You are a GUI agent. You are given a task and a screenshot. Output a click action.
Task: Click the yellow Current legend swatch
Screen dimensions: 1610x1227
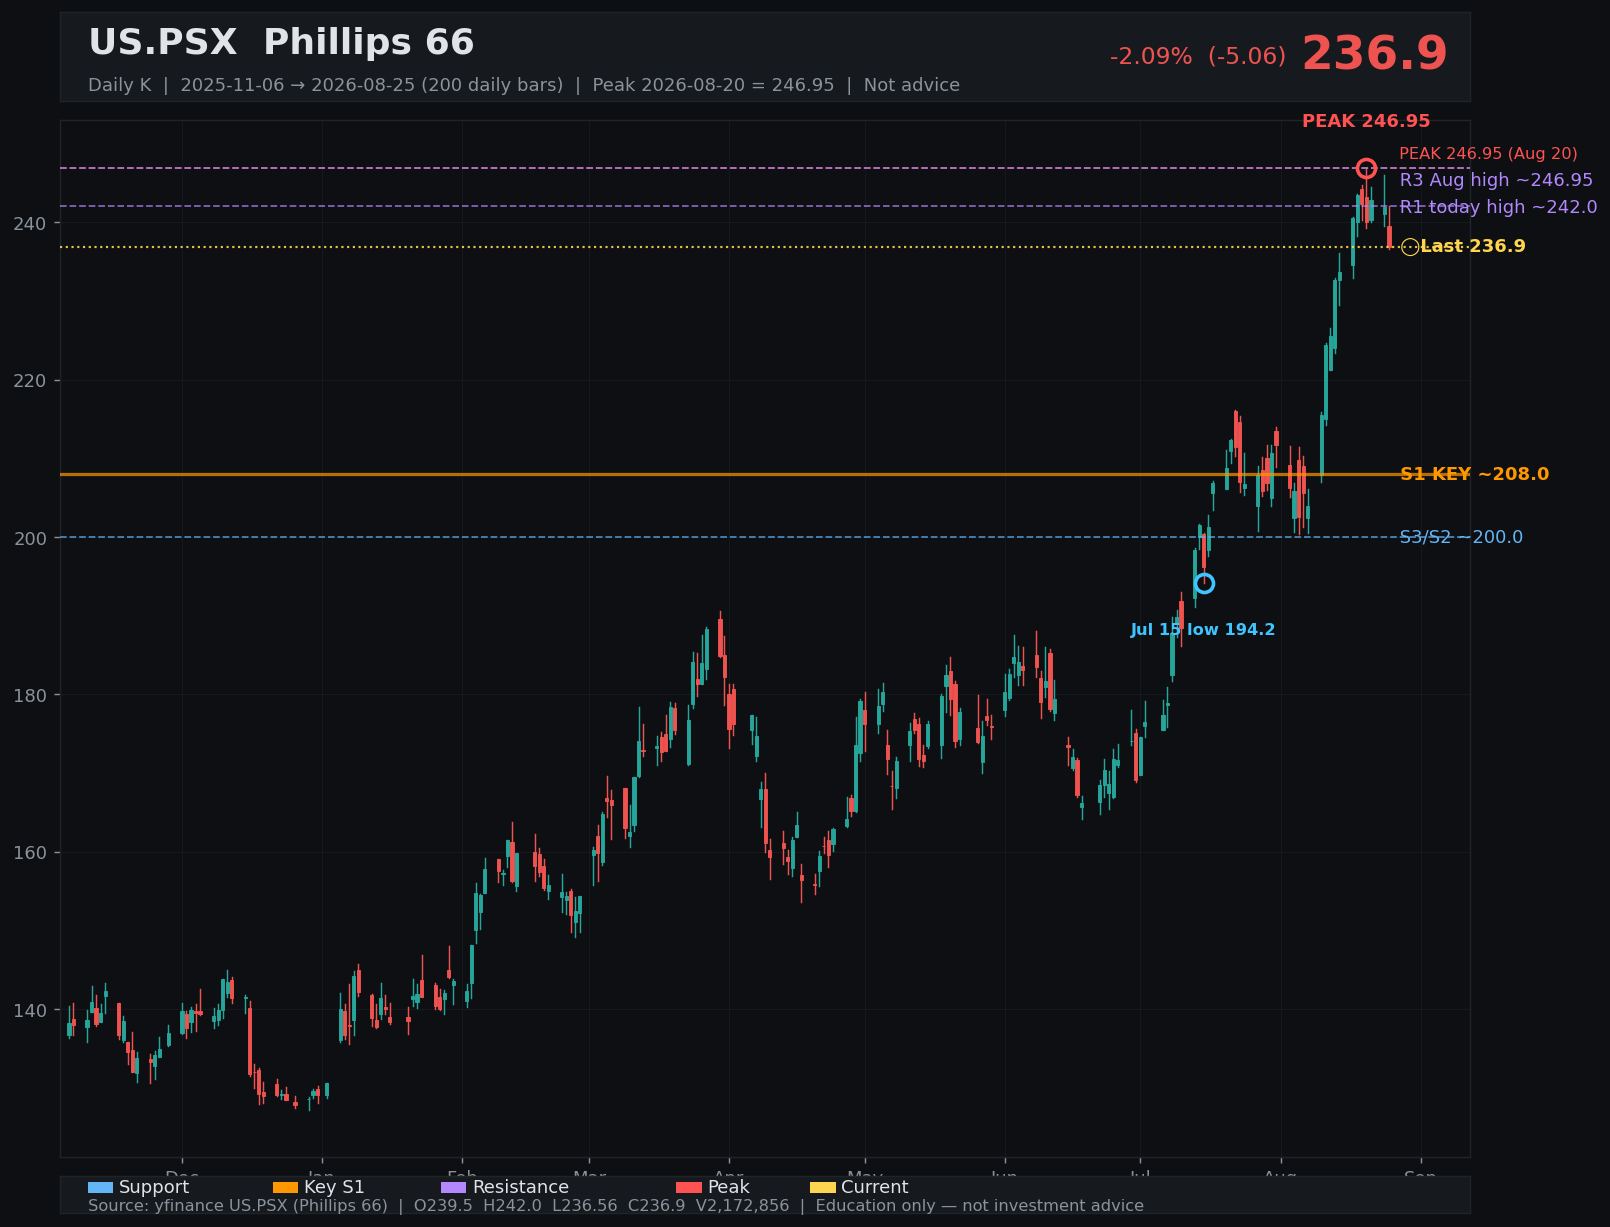822,1187
